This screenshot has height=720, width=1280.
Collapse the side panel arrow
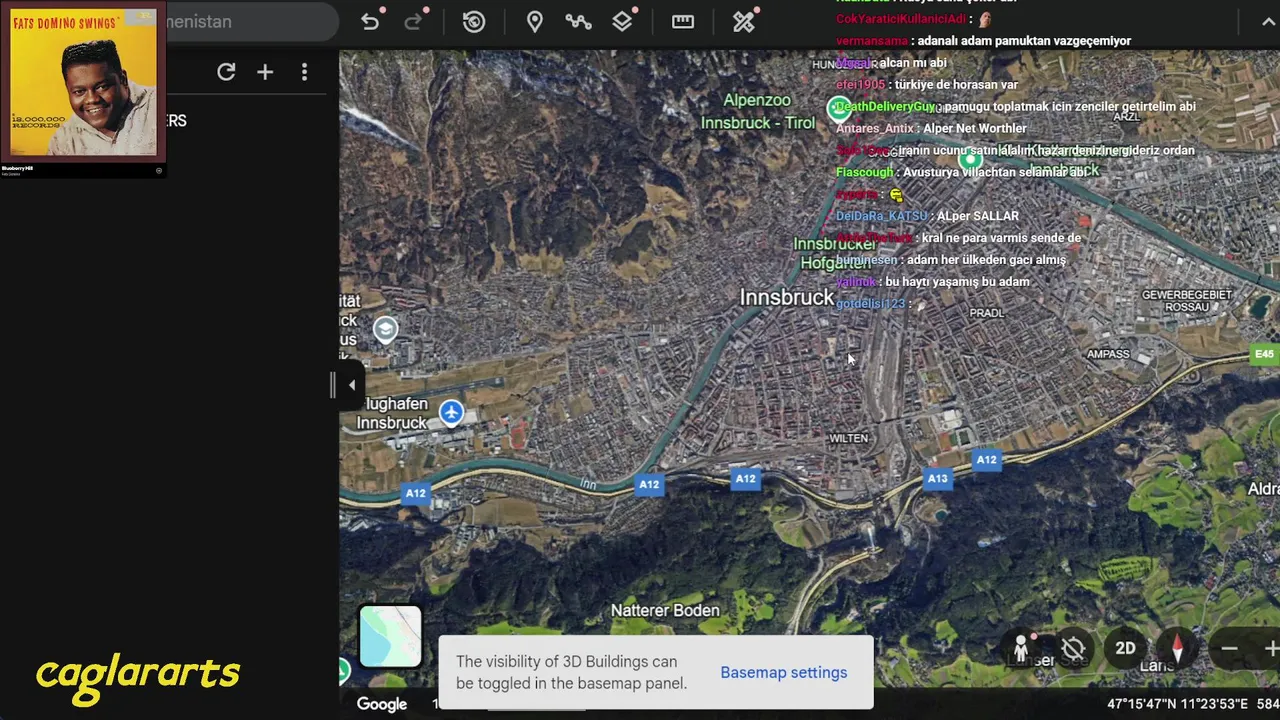click(x=351, y=385)
